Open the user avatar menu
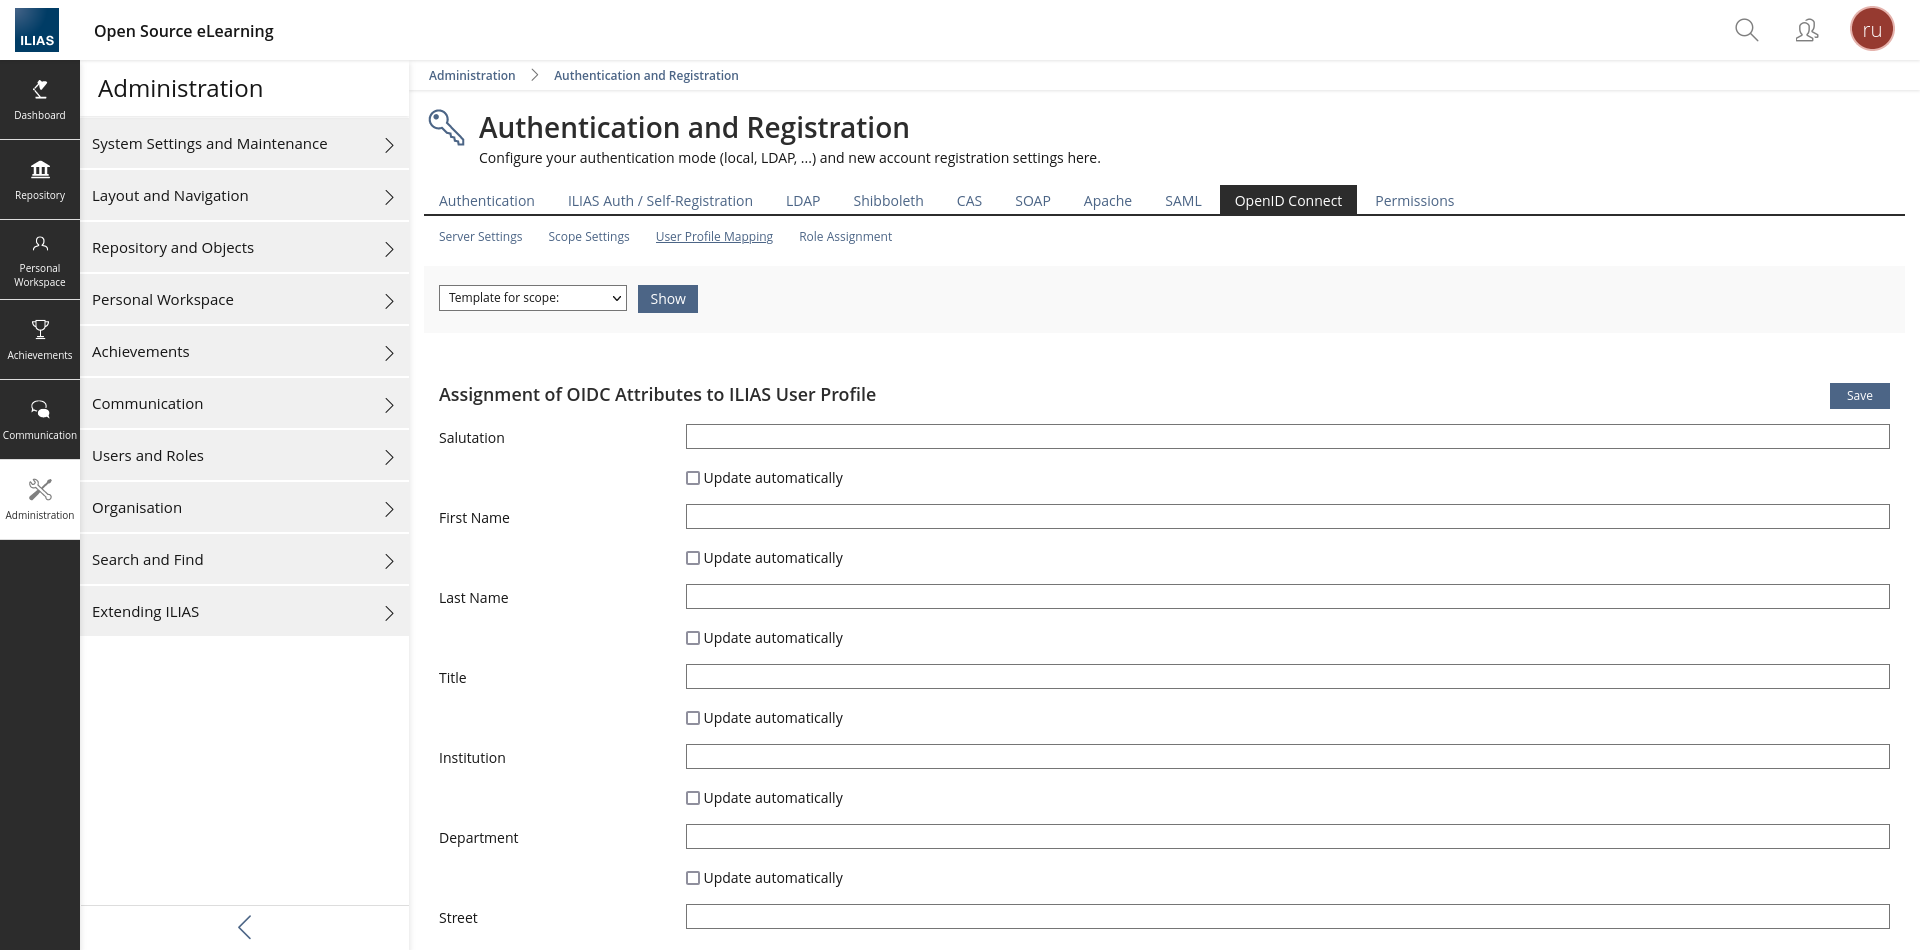Image resolution: width=1920 pixels, height=951 pixels. coord(1872,30)
